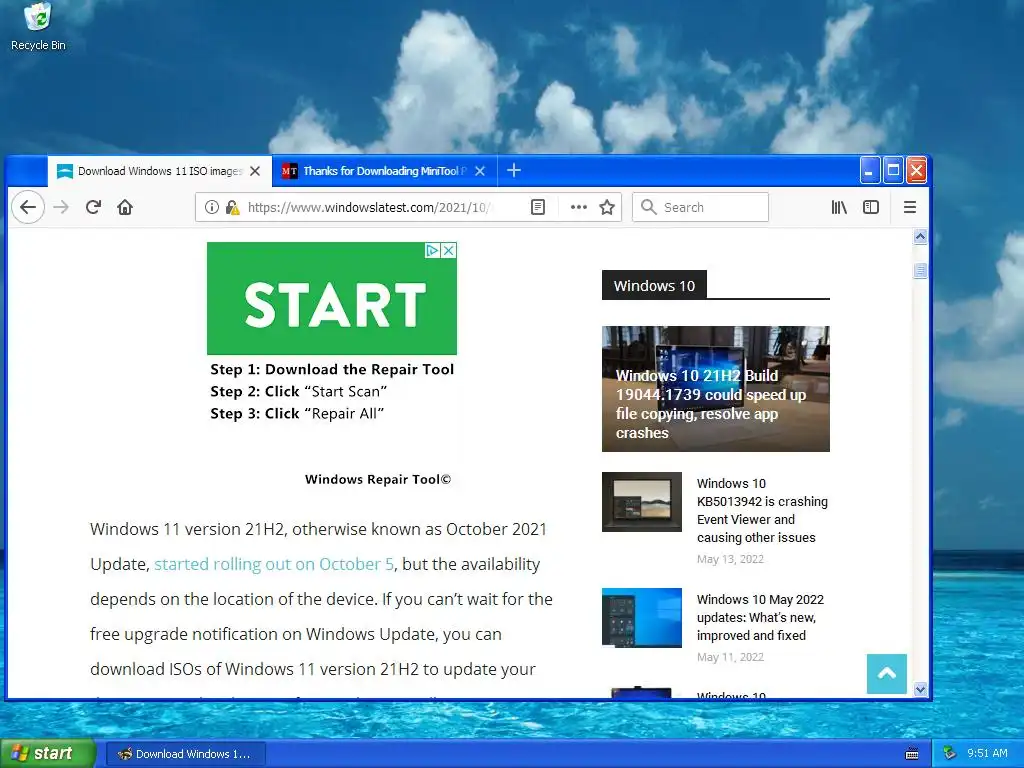Dismiss the ad with its X icon
This screenshot has width=1024, height=768.
point(449,250)
